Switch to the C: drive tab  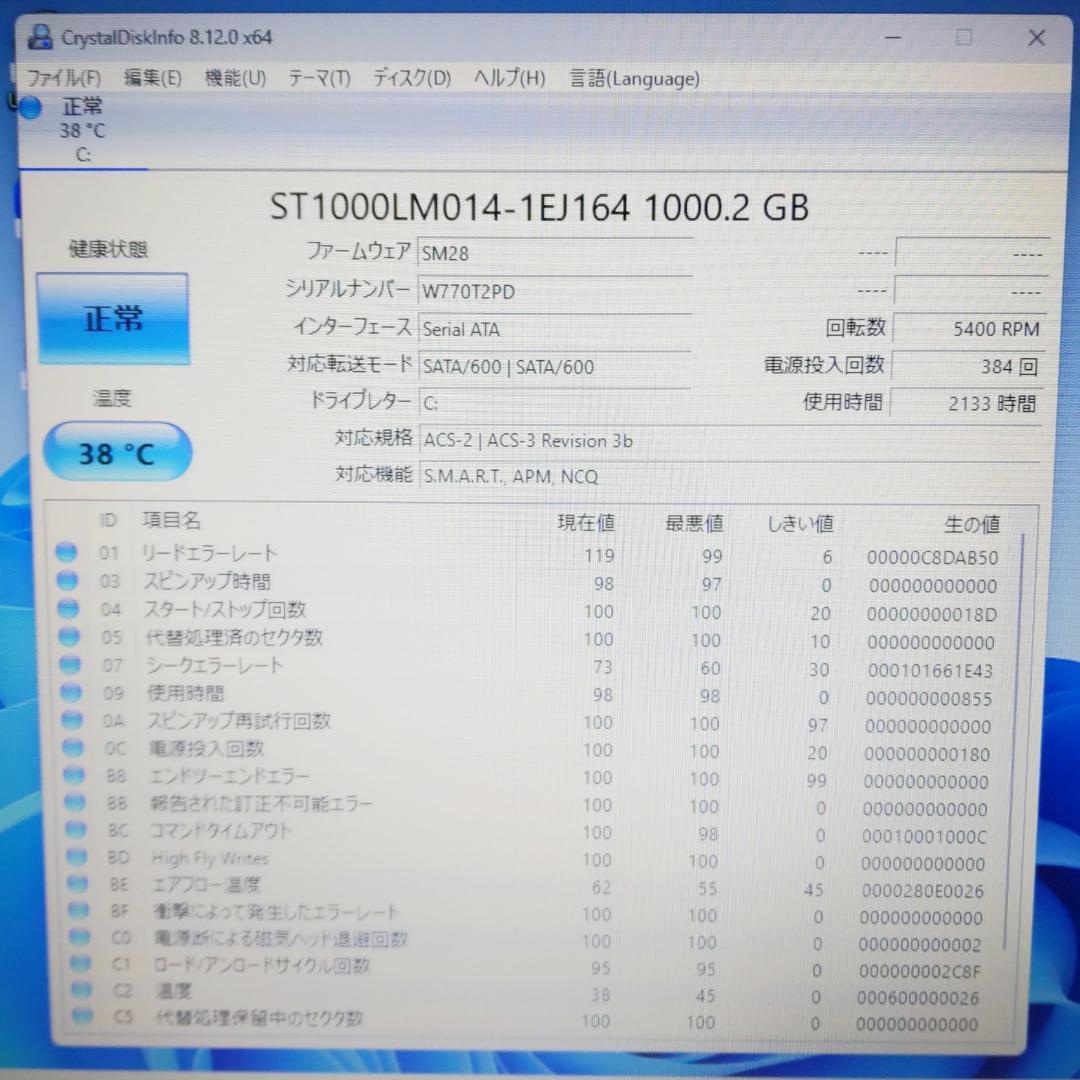[x=84, y=133]
